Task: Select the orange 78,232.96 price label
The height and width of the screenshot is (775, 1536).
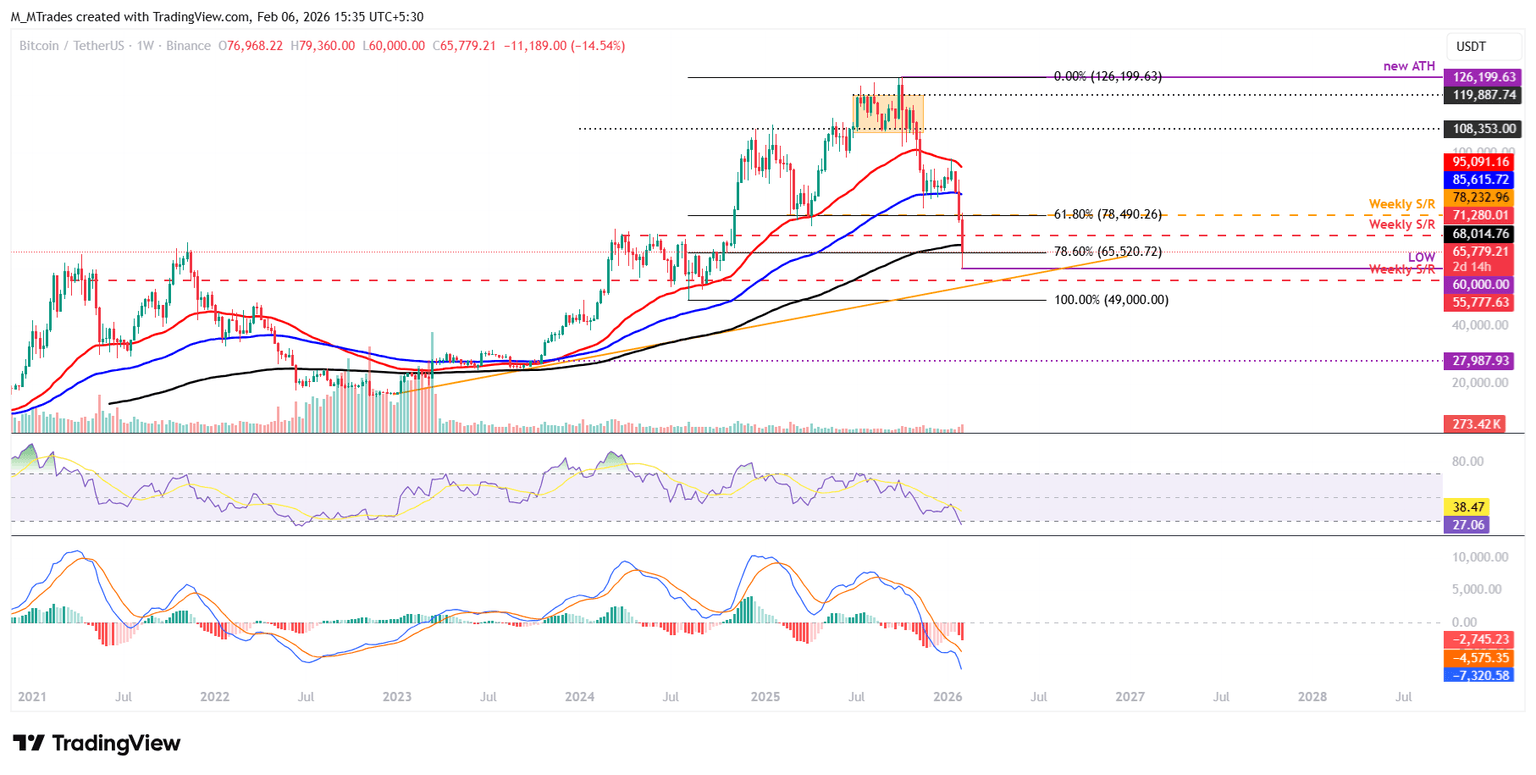Action: click(1478, 198)
